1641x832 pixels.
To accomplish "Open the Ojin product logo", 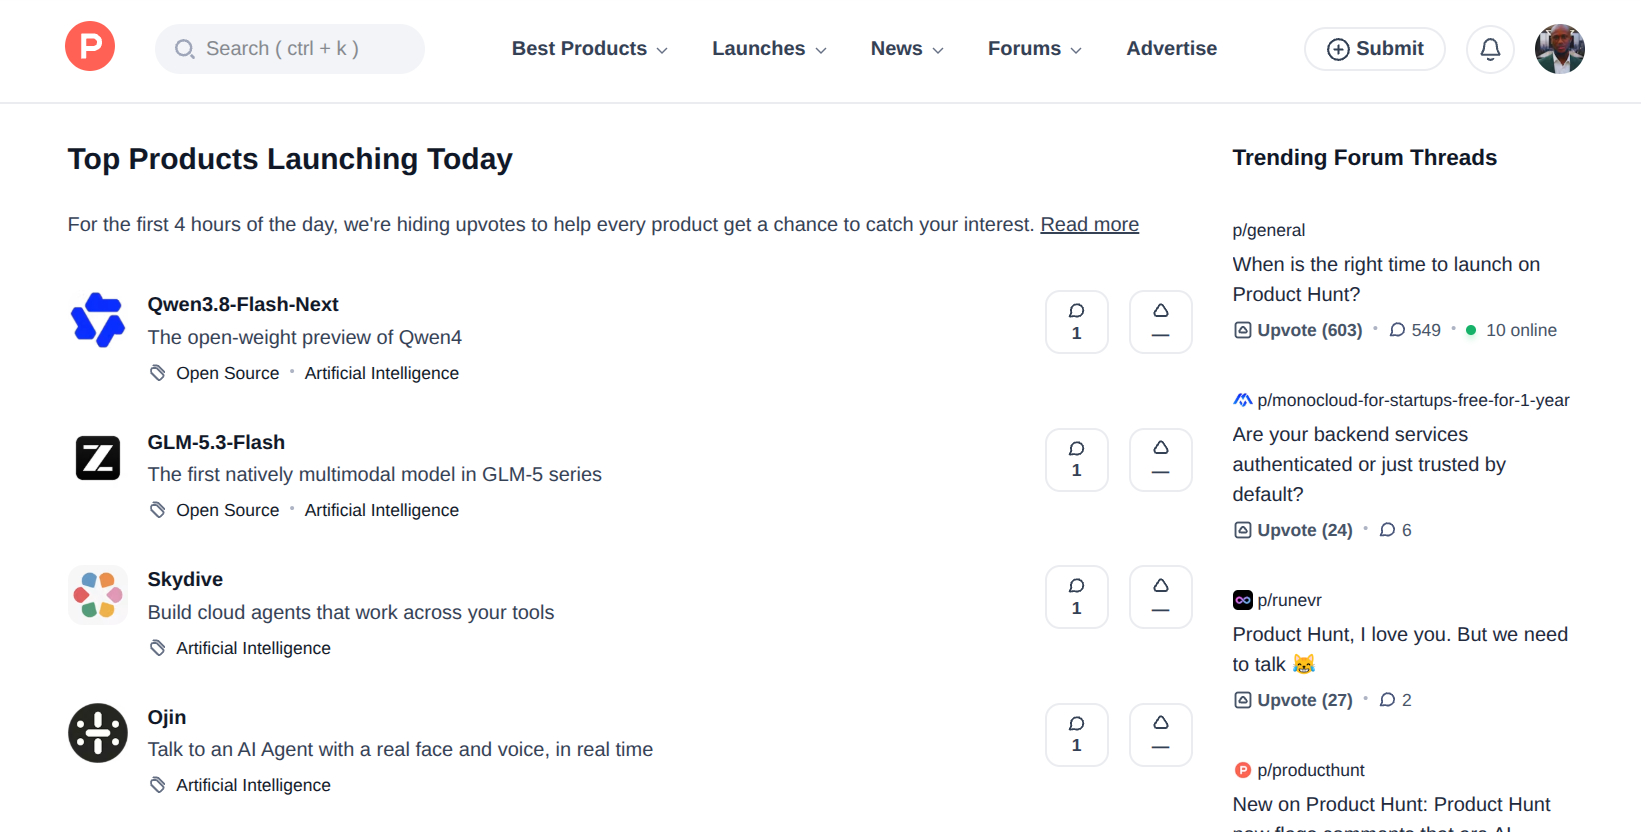I will (98, 733).
